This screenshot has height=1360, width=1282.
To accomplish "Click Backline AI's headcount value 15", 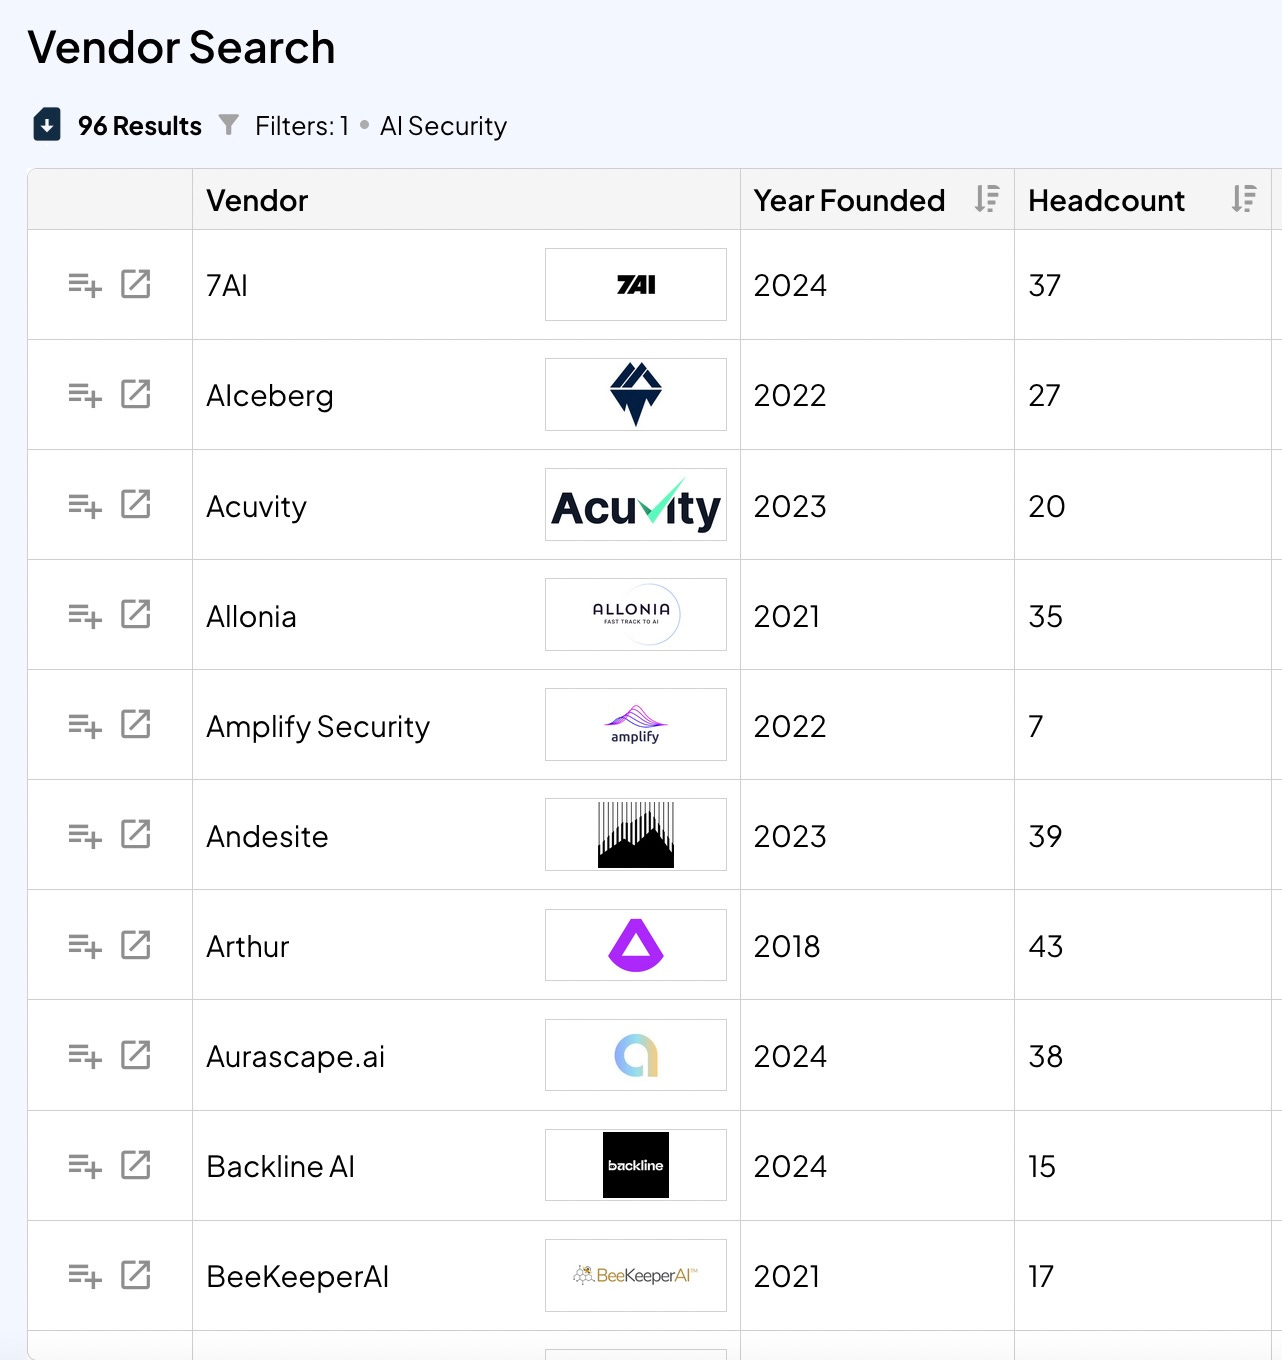I will pyautogui.click(x=1042, y=1166).
